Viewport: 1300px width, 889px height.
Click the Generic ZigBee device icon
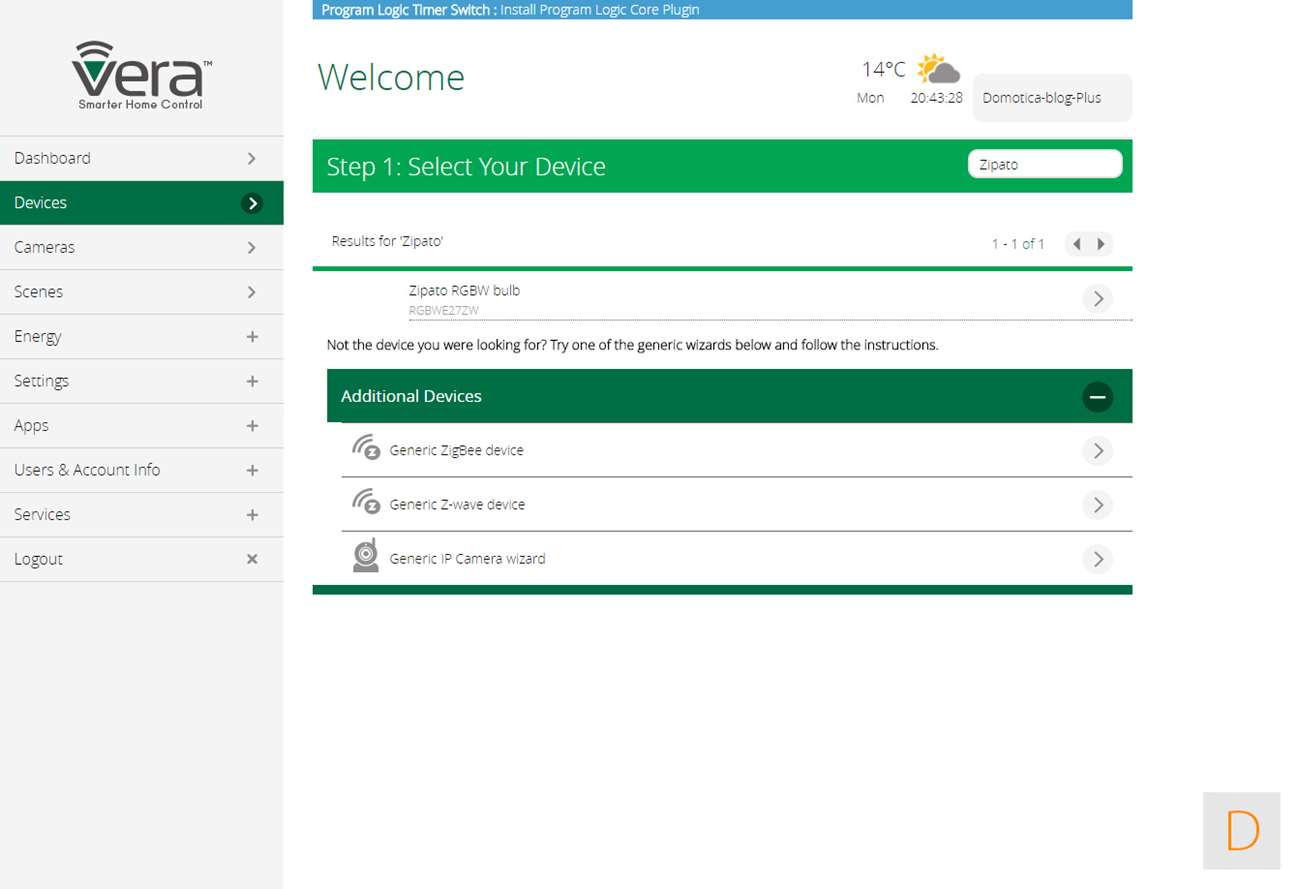366,447
